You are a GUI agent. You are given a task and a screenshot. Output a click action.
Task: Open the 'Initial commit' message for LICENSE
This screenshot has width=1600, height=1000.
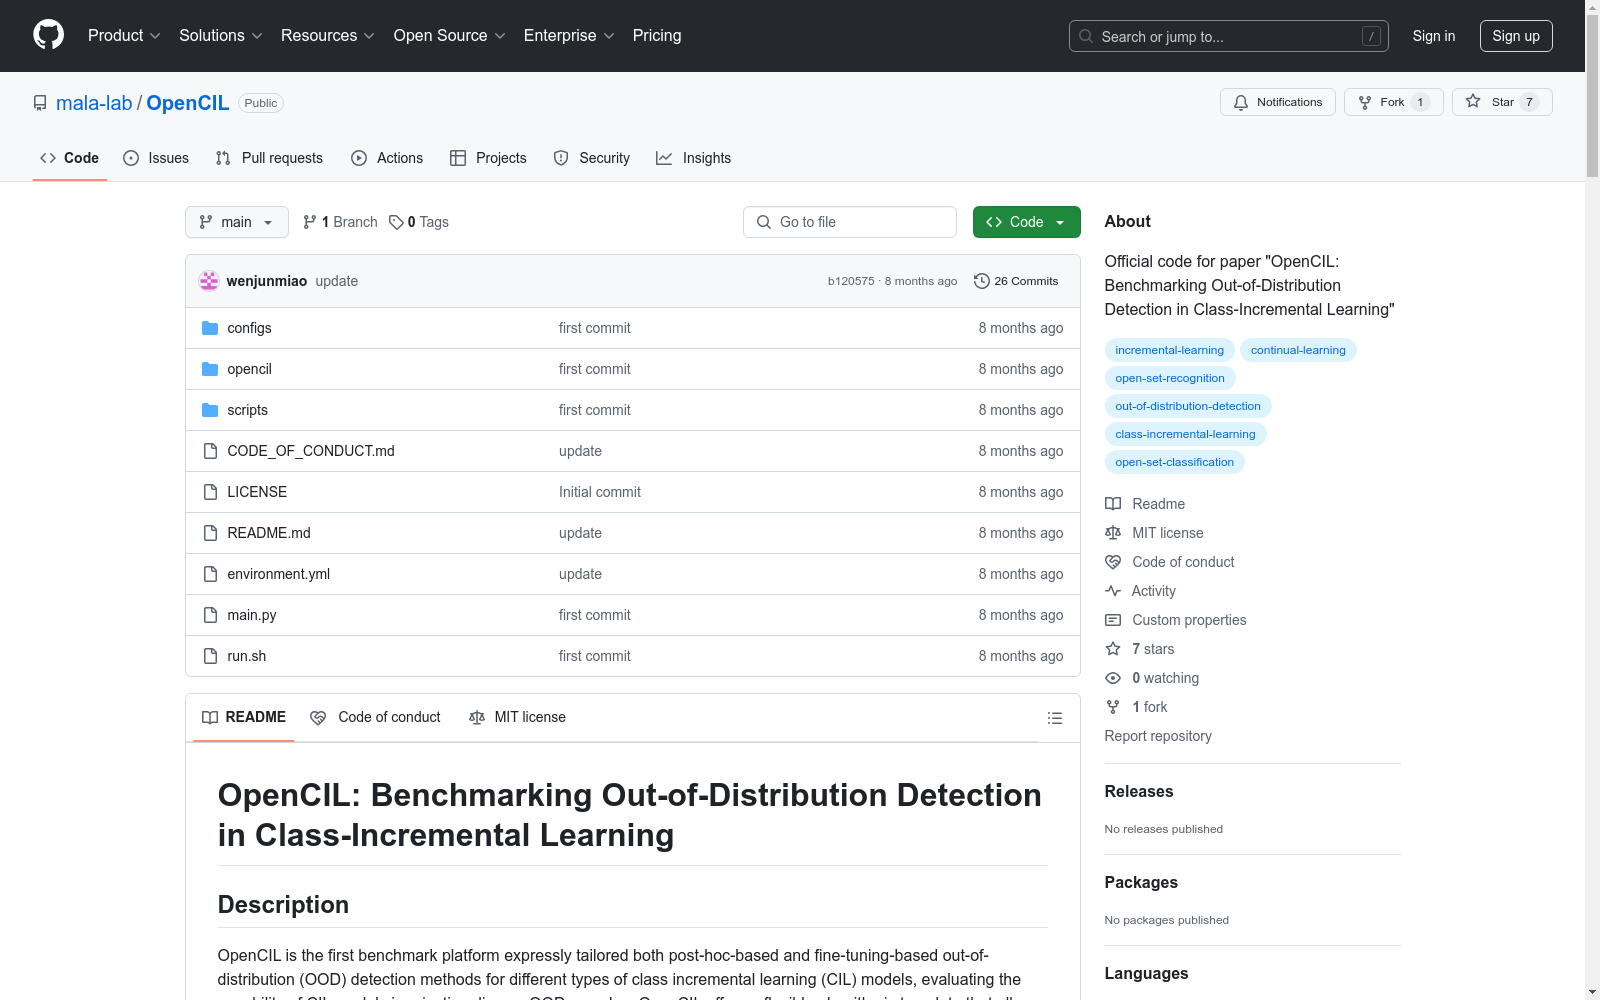pyautogui.click(x=600, y=492)
